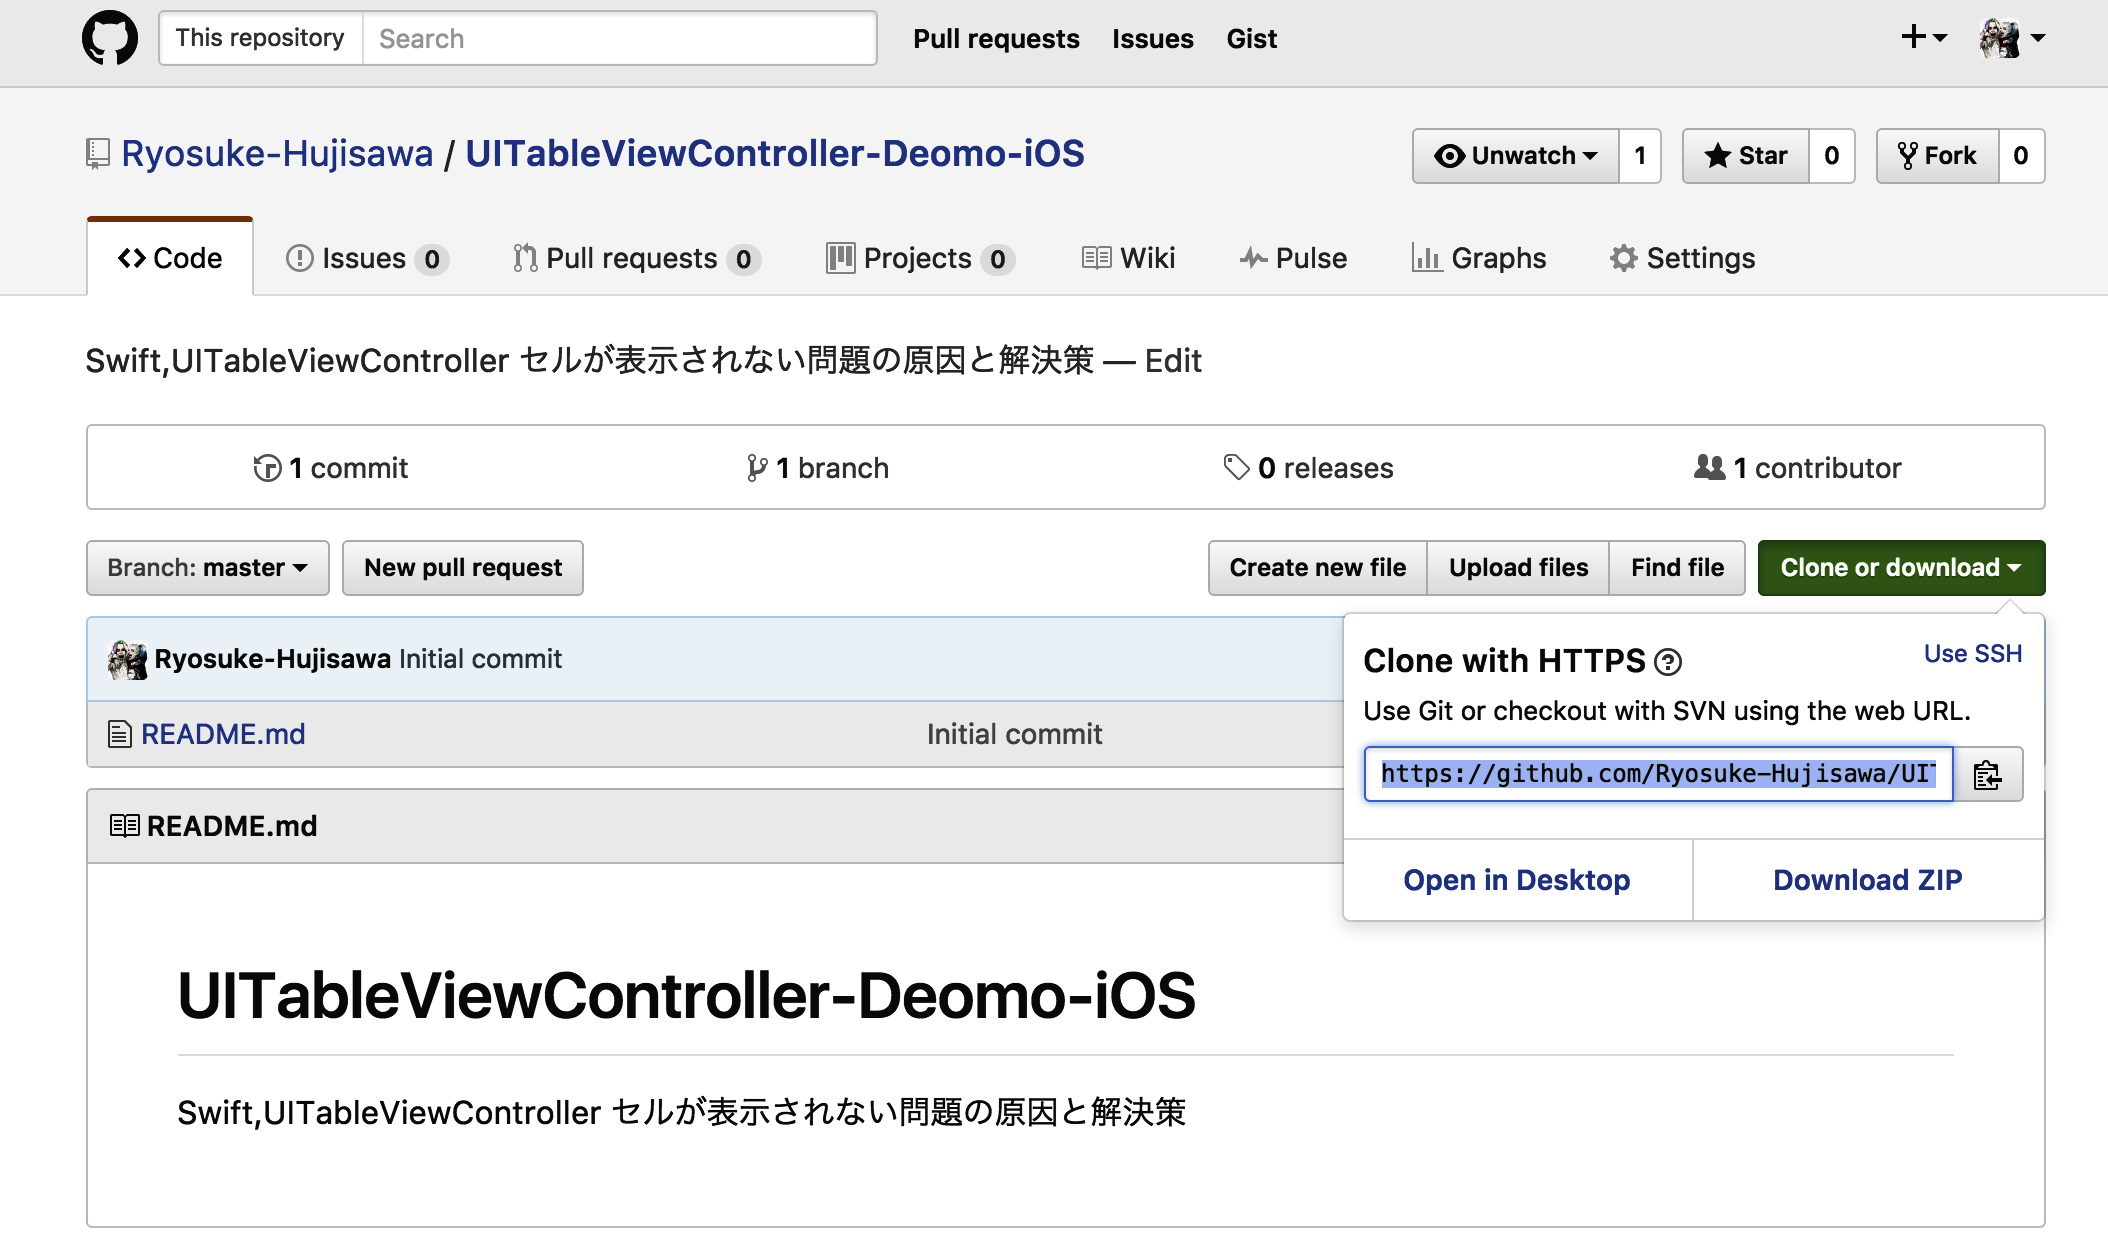Click the 1 commit link
Screen dimensions: 2108x1242
[x=331, y=468]
